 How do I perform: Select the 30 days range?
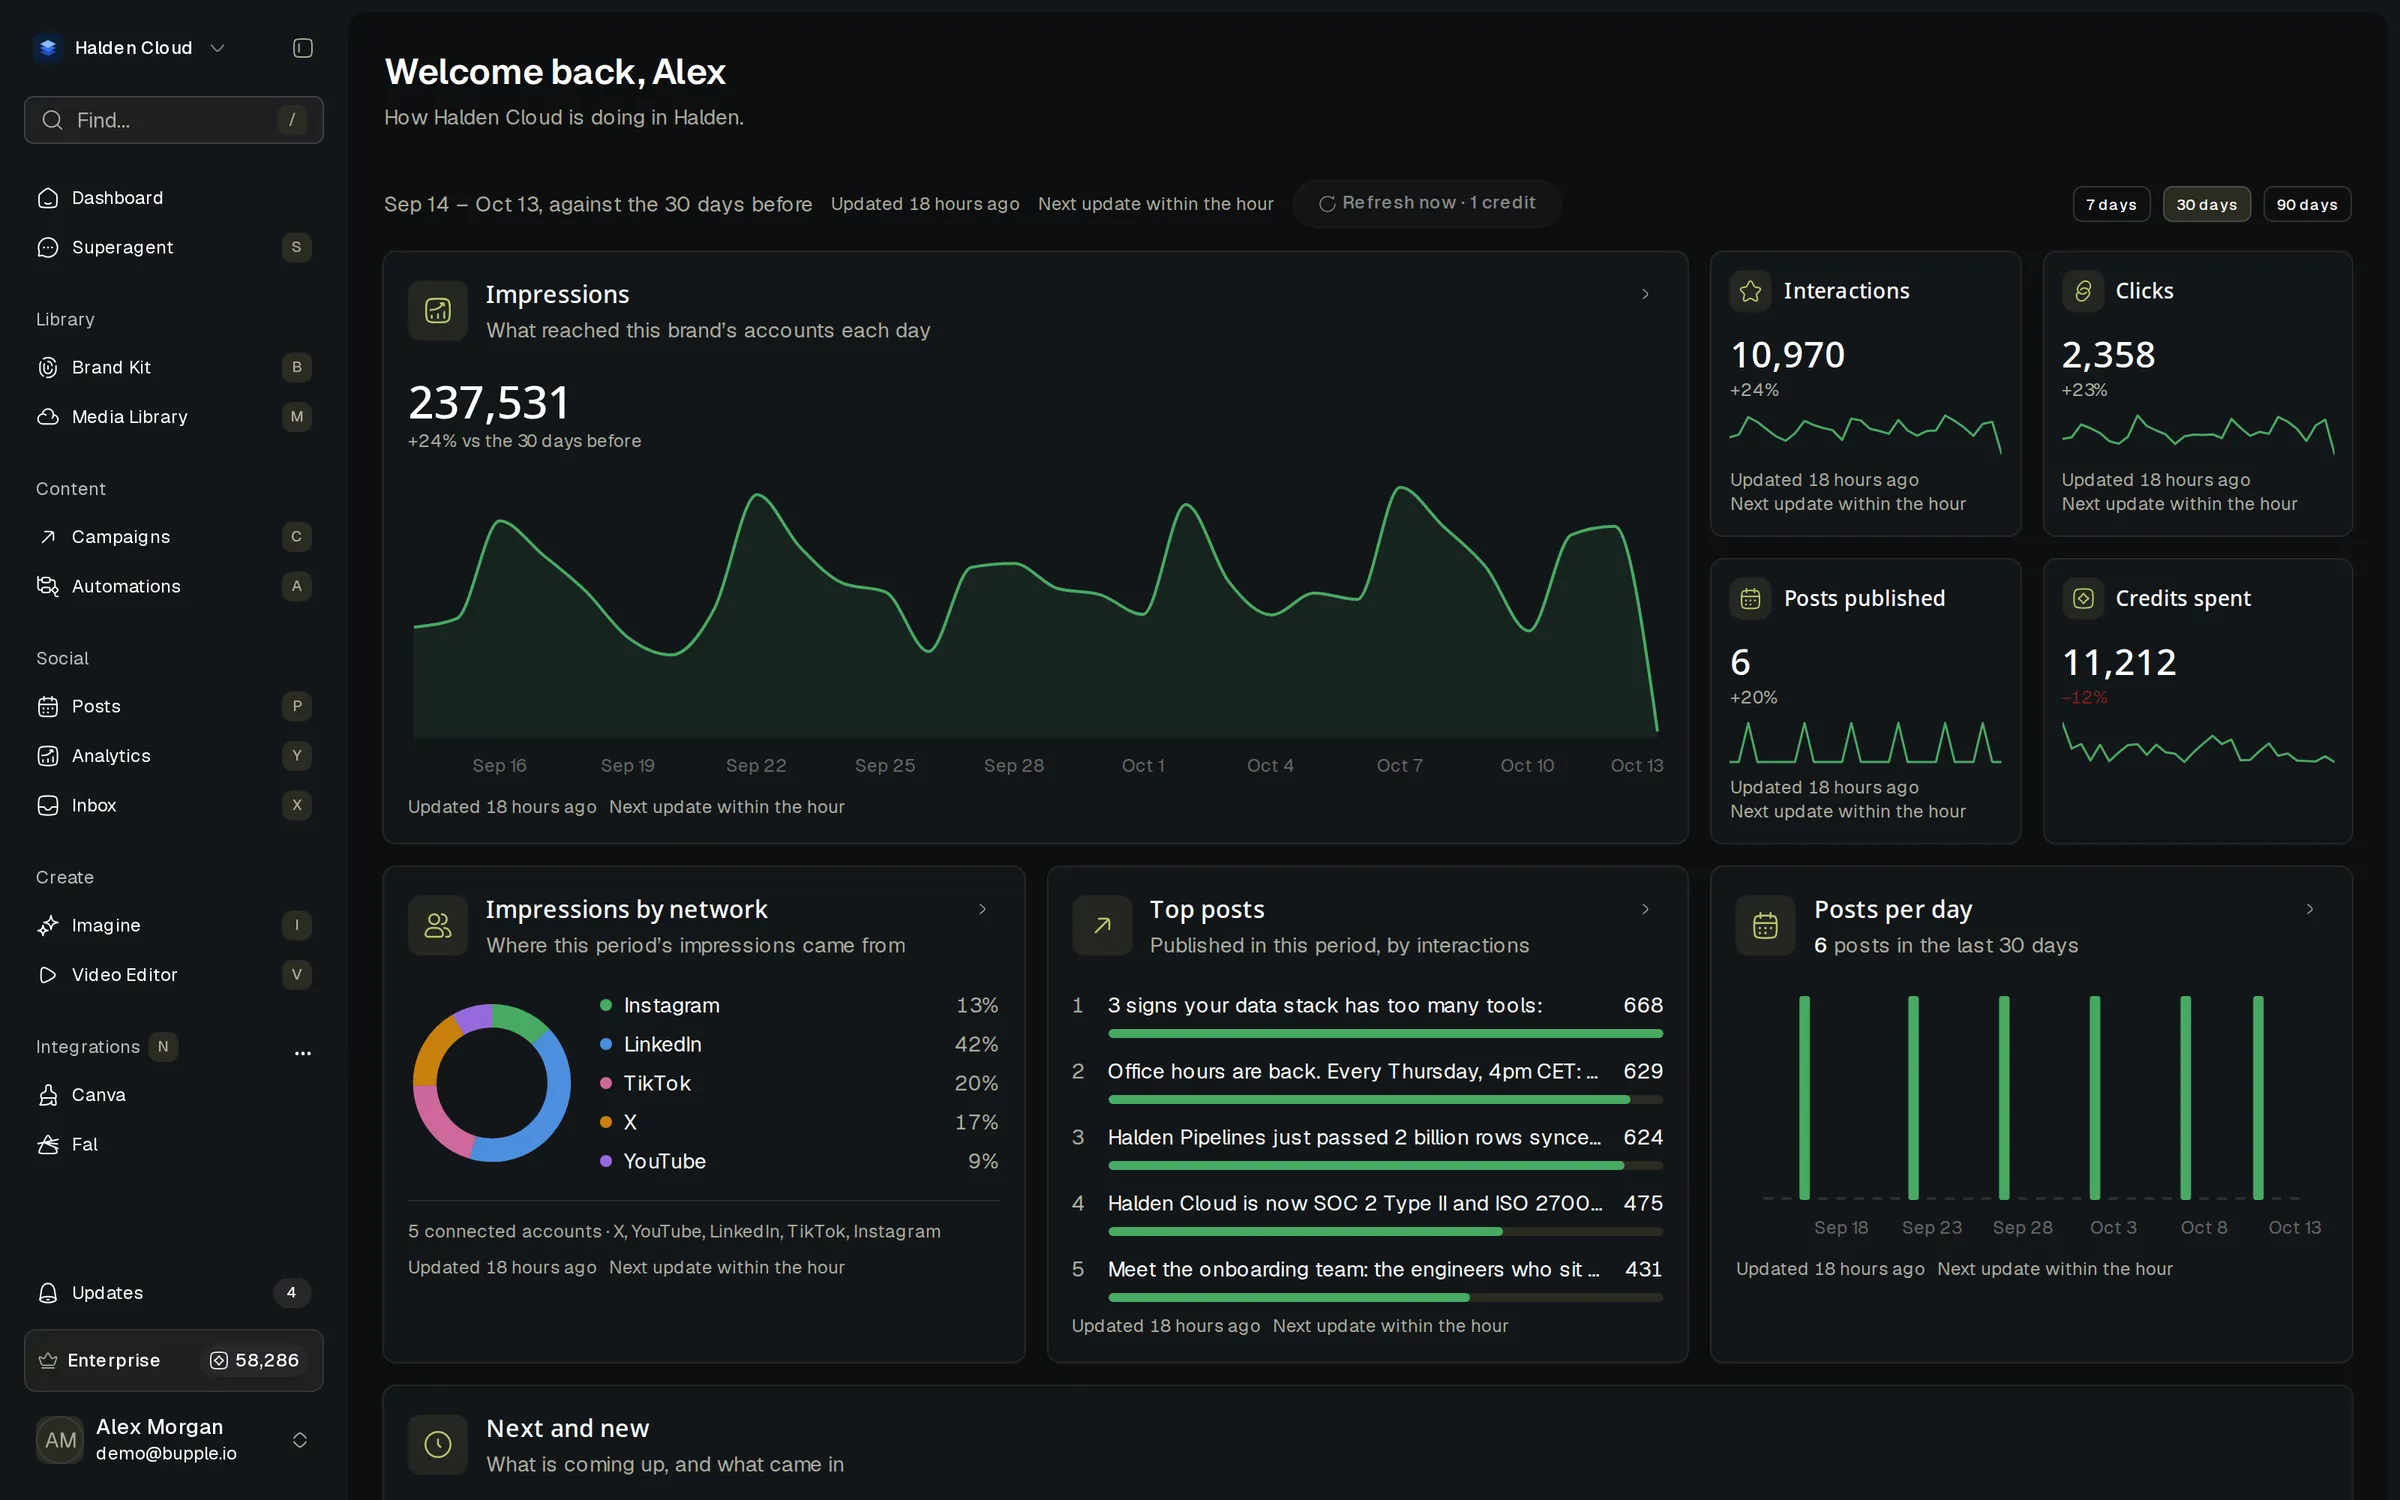coord(2206,204)
